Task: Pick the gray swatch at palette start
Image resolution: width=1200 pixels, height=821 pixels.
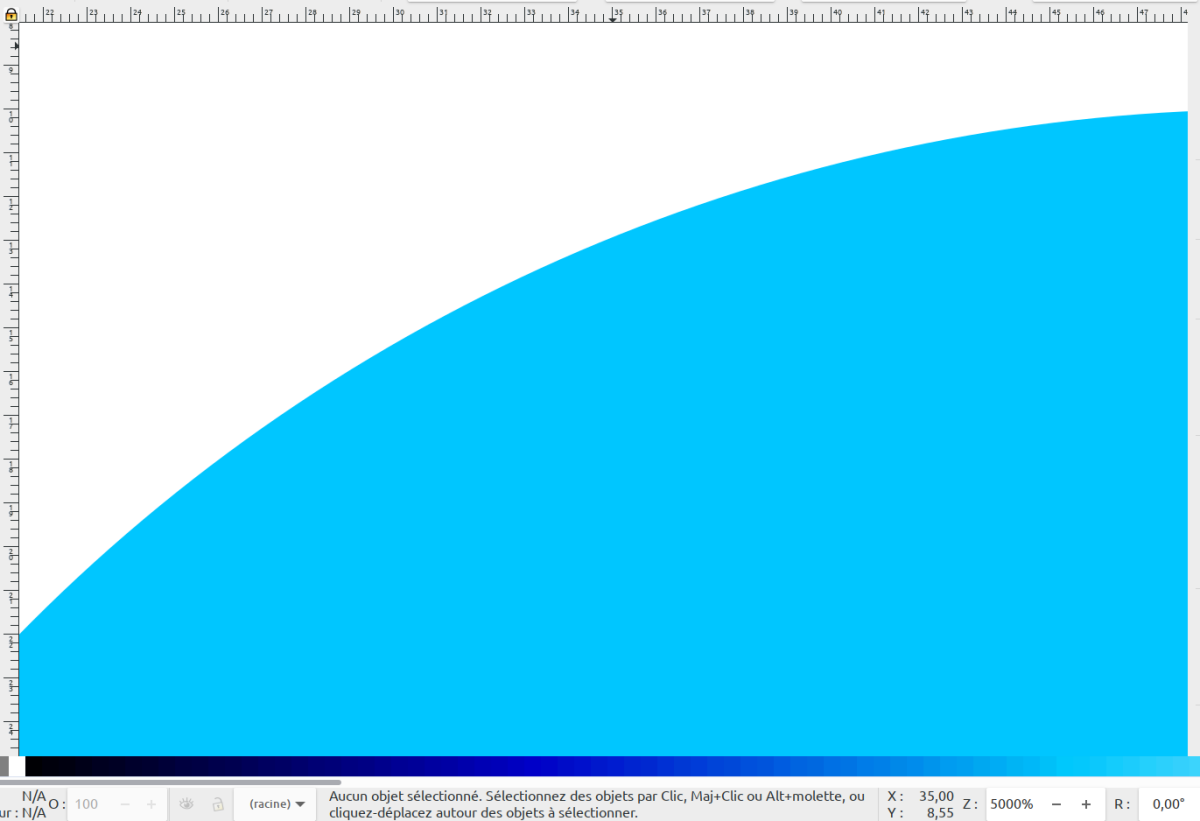Action: click(x=4, y=766)
